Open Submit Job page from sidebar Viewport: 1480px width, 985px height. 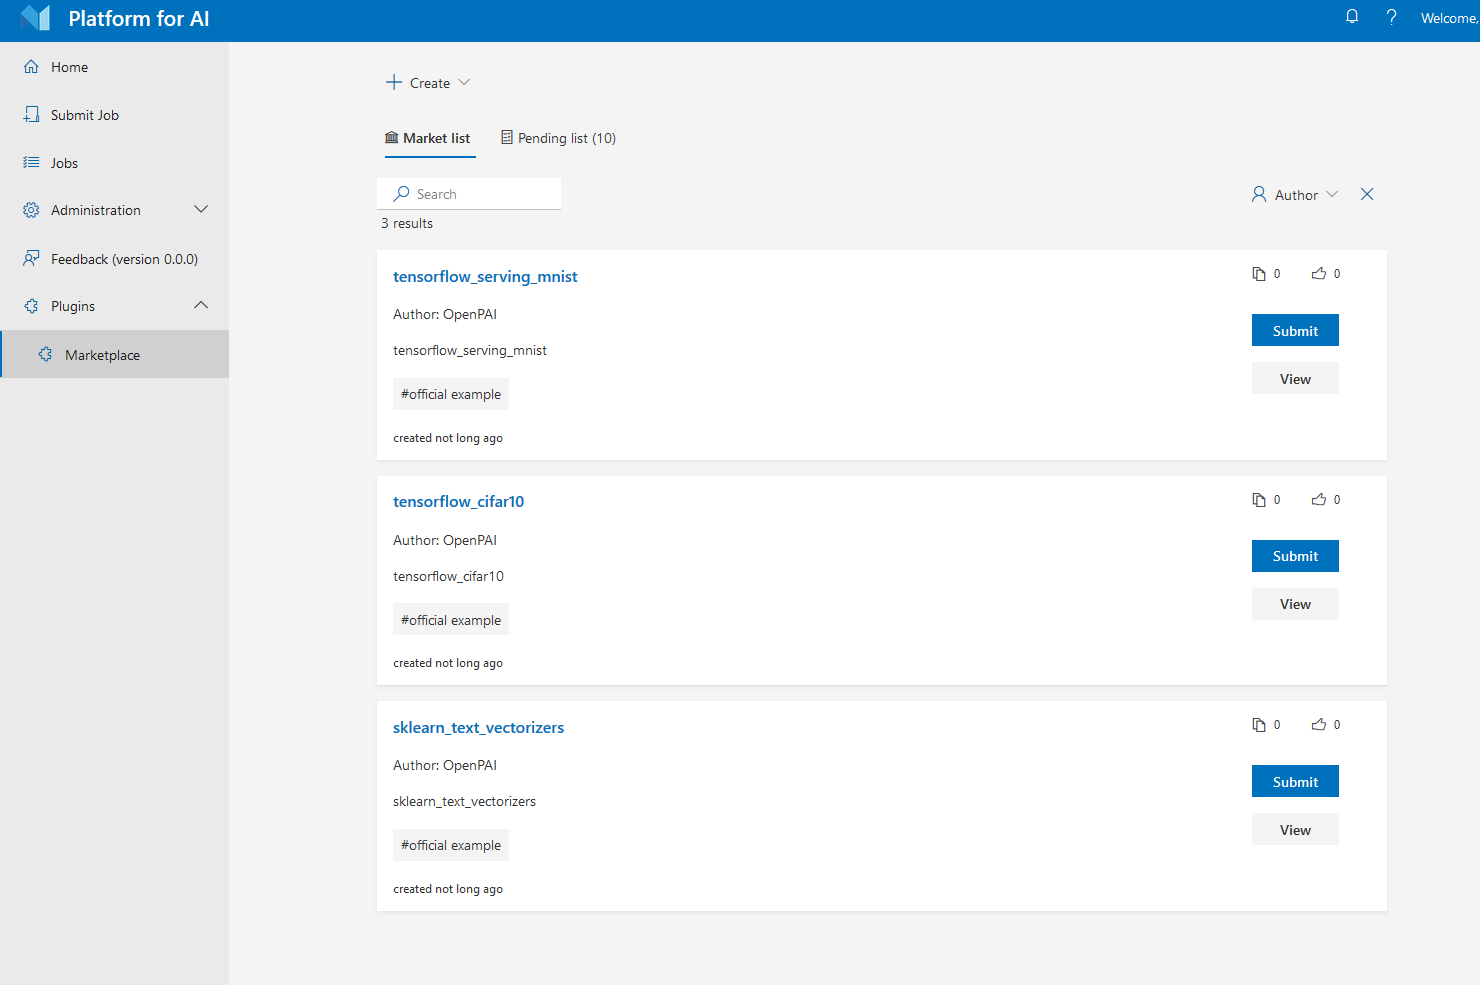tap(114, 115)
